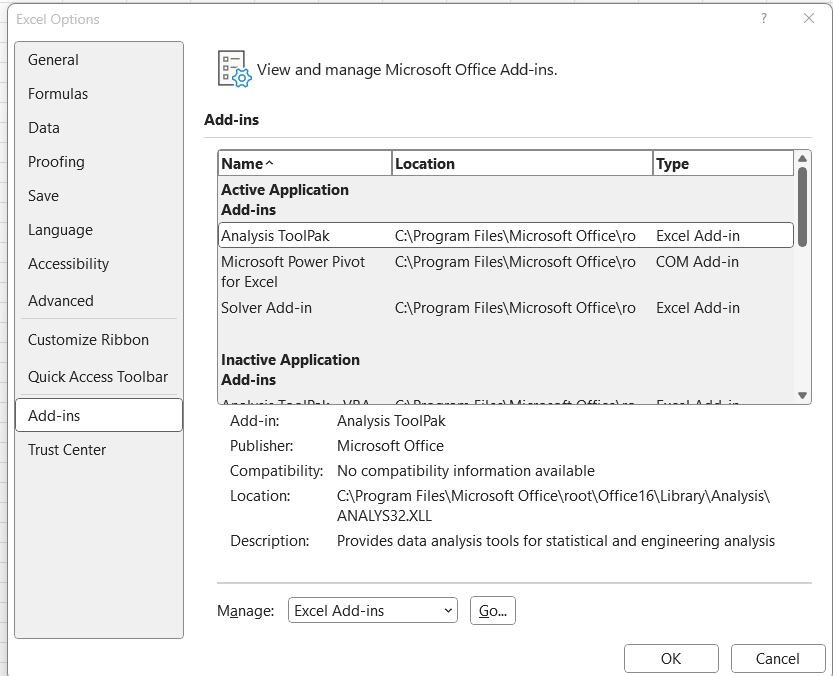Click scroll up arrow of add-ins list
The image size is (833, 676).
(x=802, y=158)
